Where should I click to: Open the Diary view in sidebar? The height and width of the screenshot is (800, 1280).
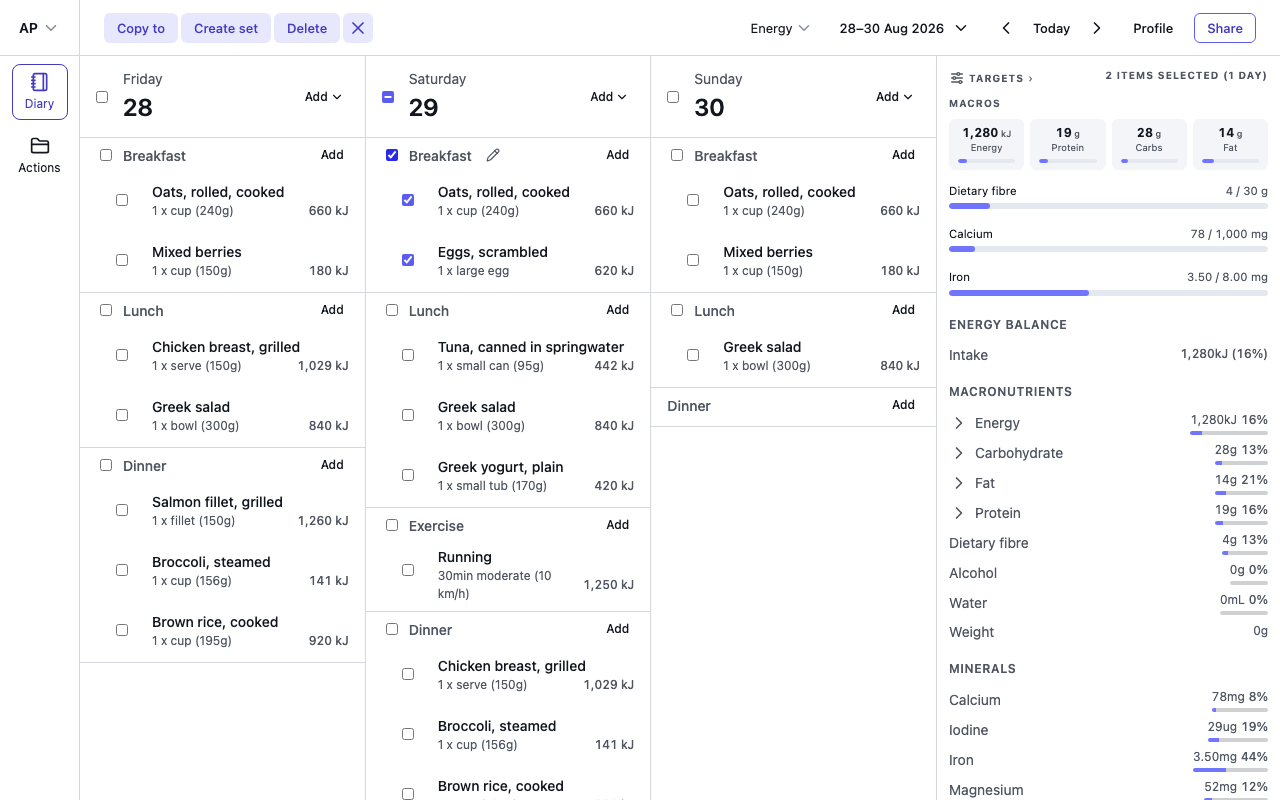coord(40,92)
